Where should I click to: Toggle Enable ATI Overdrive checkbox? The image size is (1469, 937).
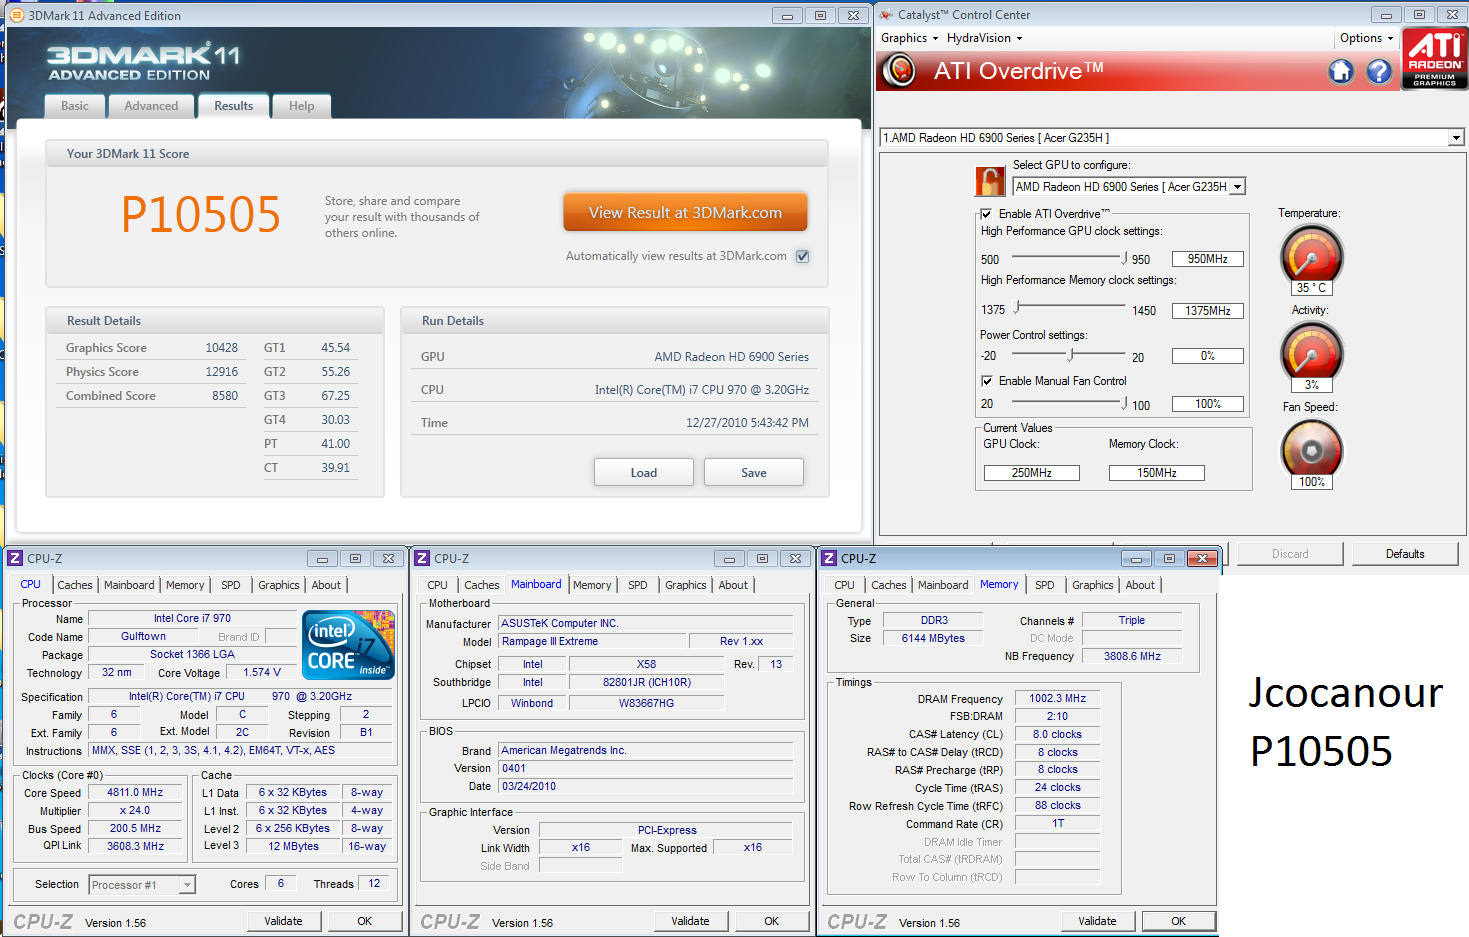tap(986, 214)
